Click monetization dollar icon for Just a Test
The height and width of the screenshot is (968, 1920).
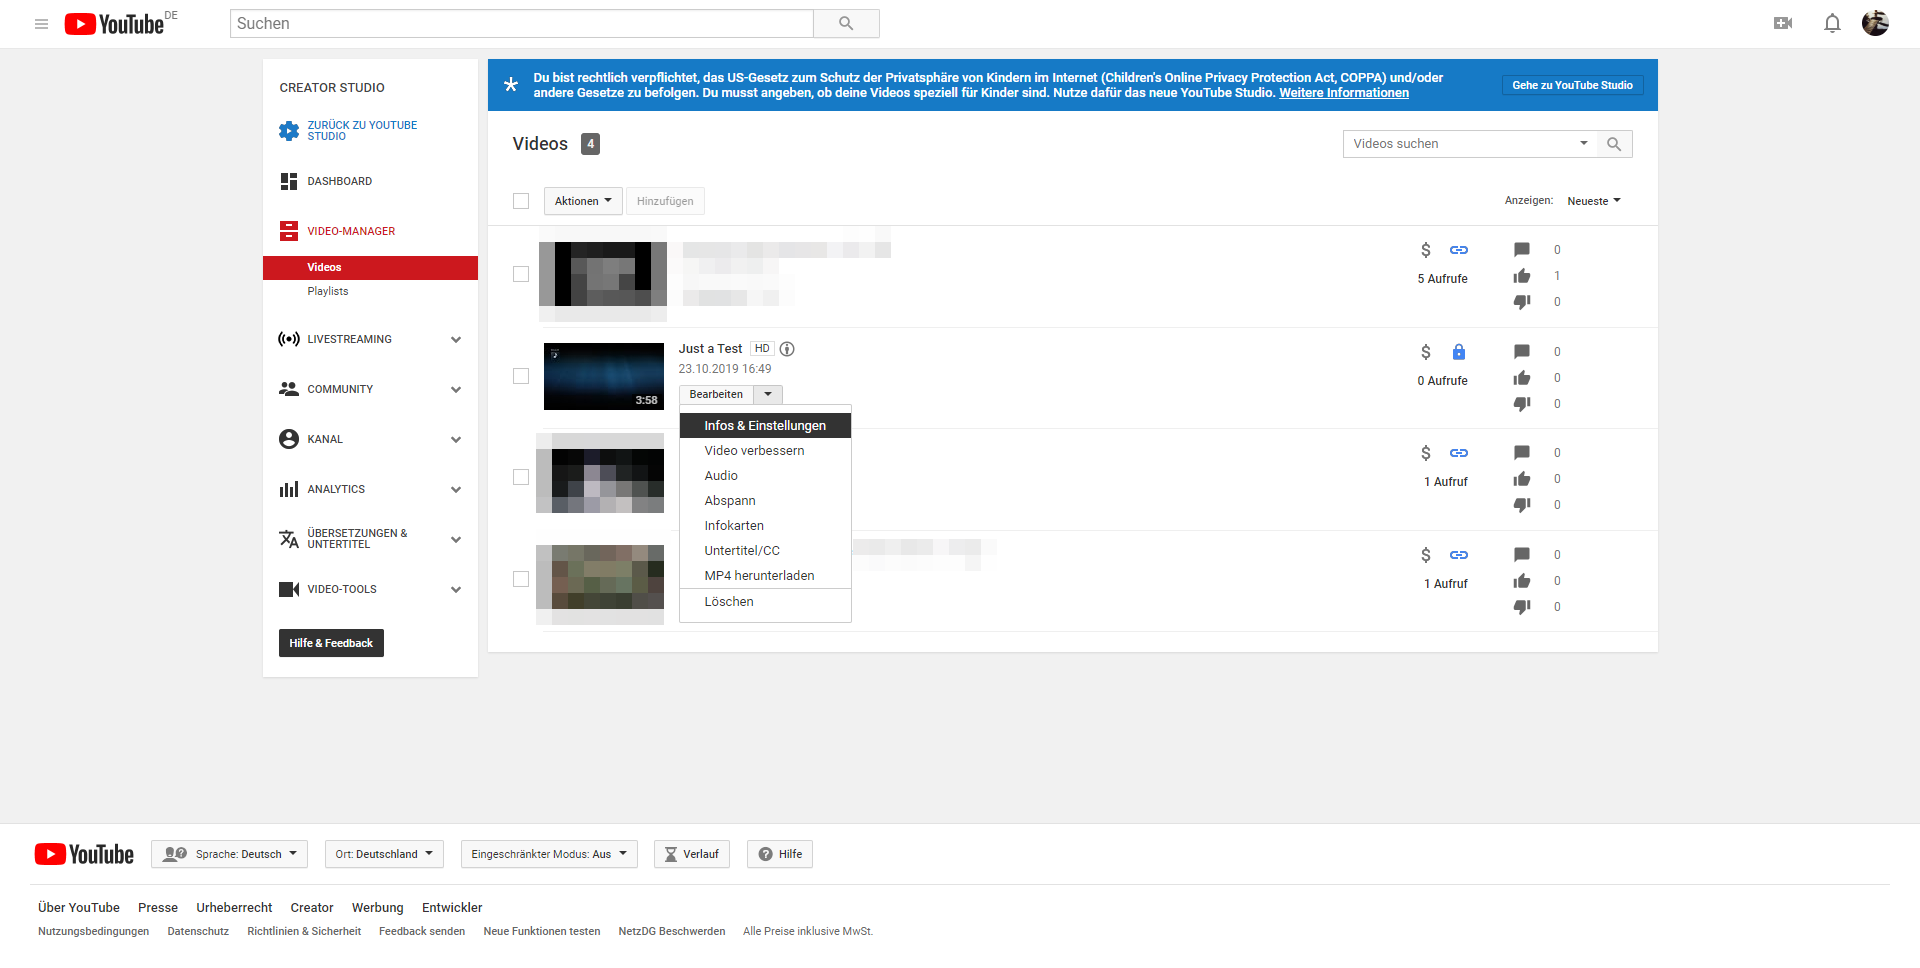click(x=1426, y=352)
